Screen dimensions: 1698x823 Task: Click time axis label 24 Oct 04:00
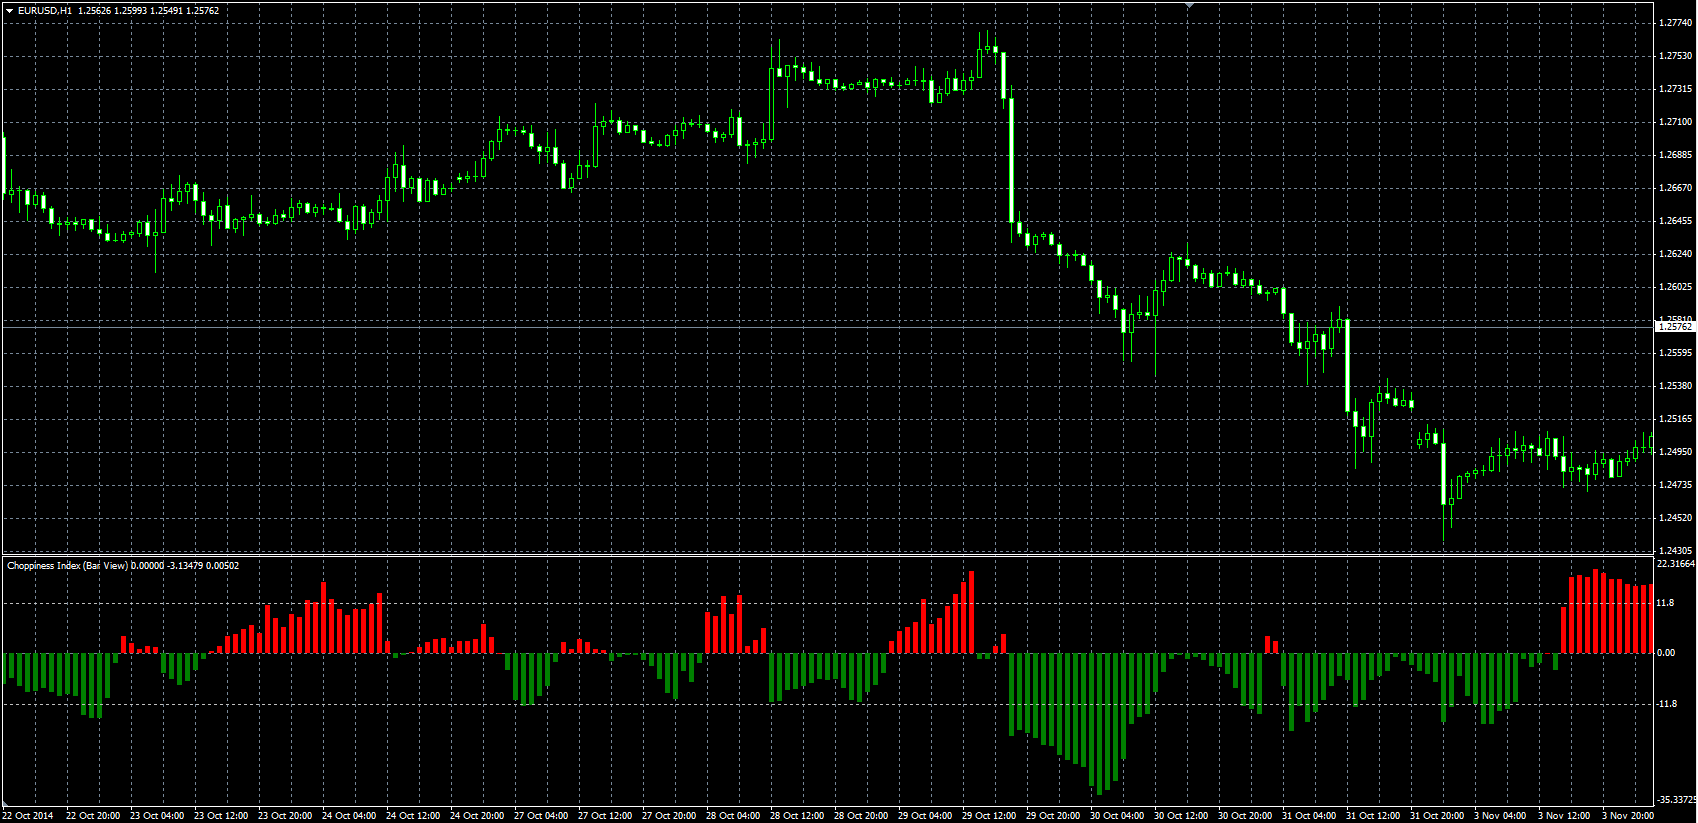(349, 816)
